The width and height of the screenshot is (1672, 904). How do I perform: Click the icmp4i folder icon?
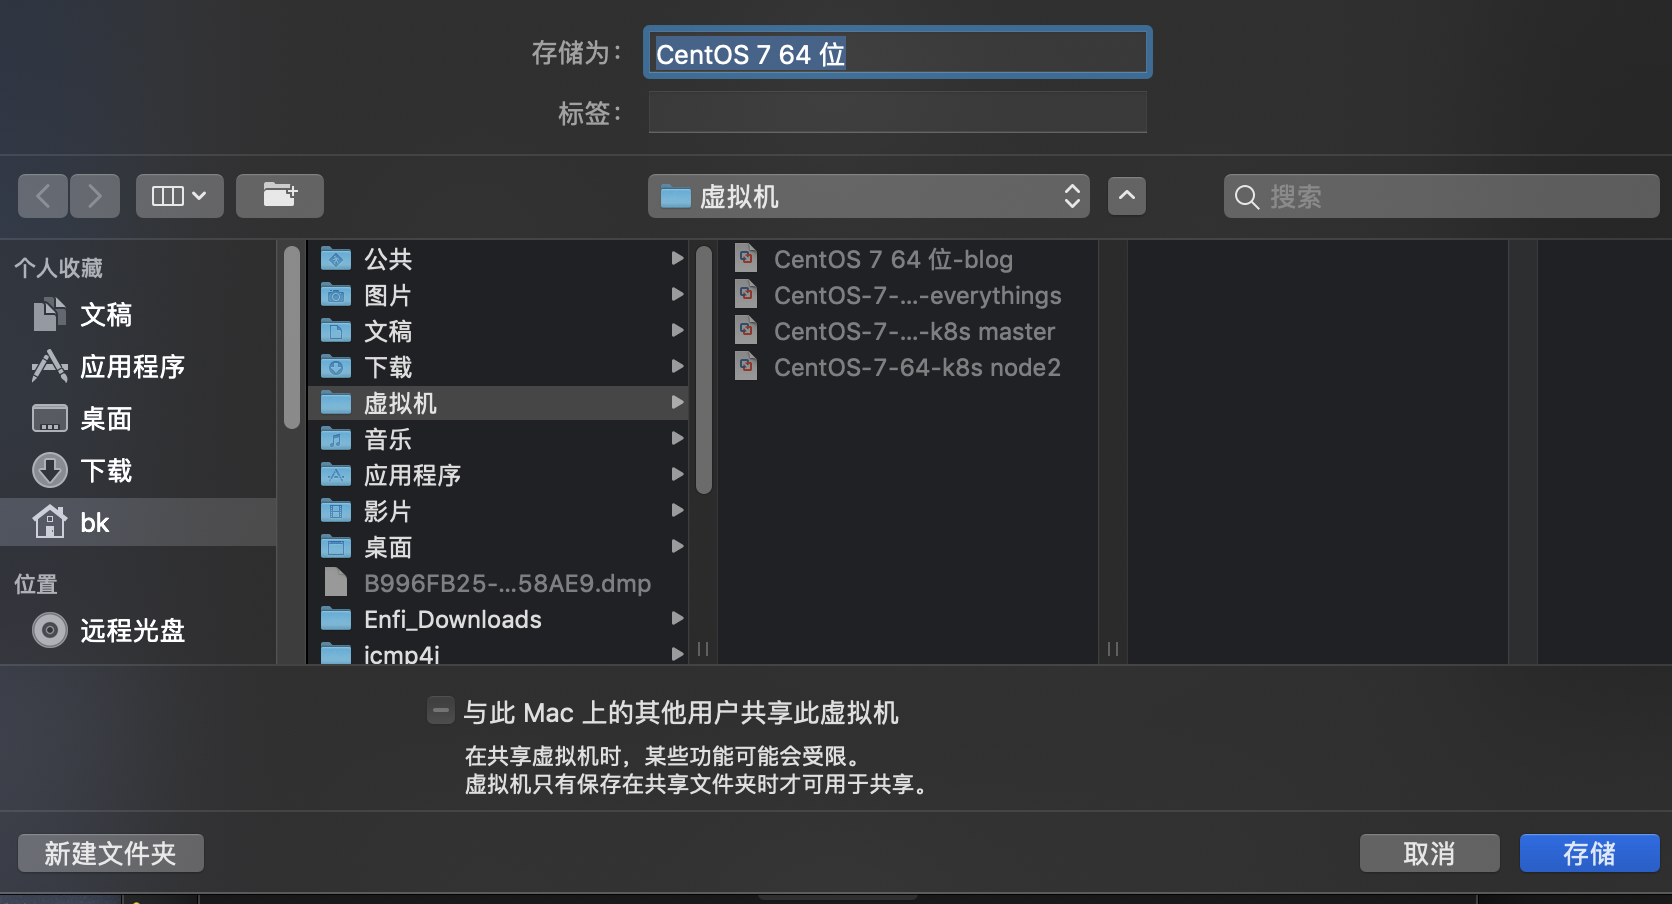pyautogui.click(x=336, y=653)
